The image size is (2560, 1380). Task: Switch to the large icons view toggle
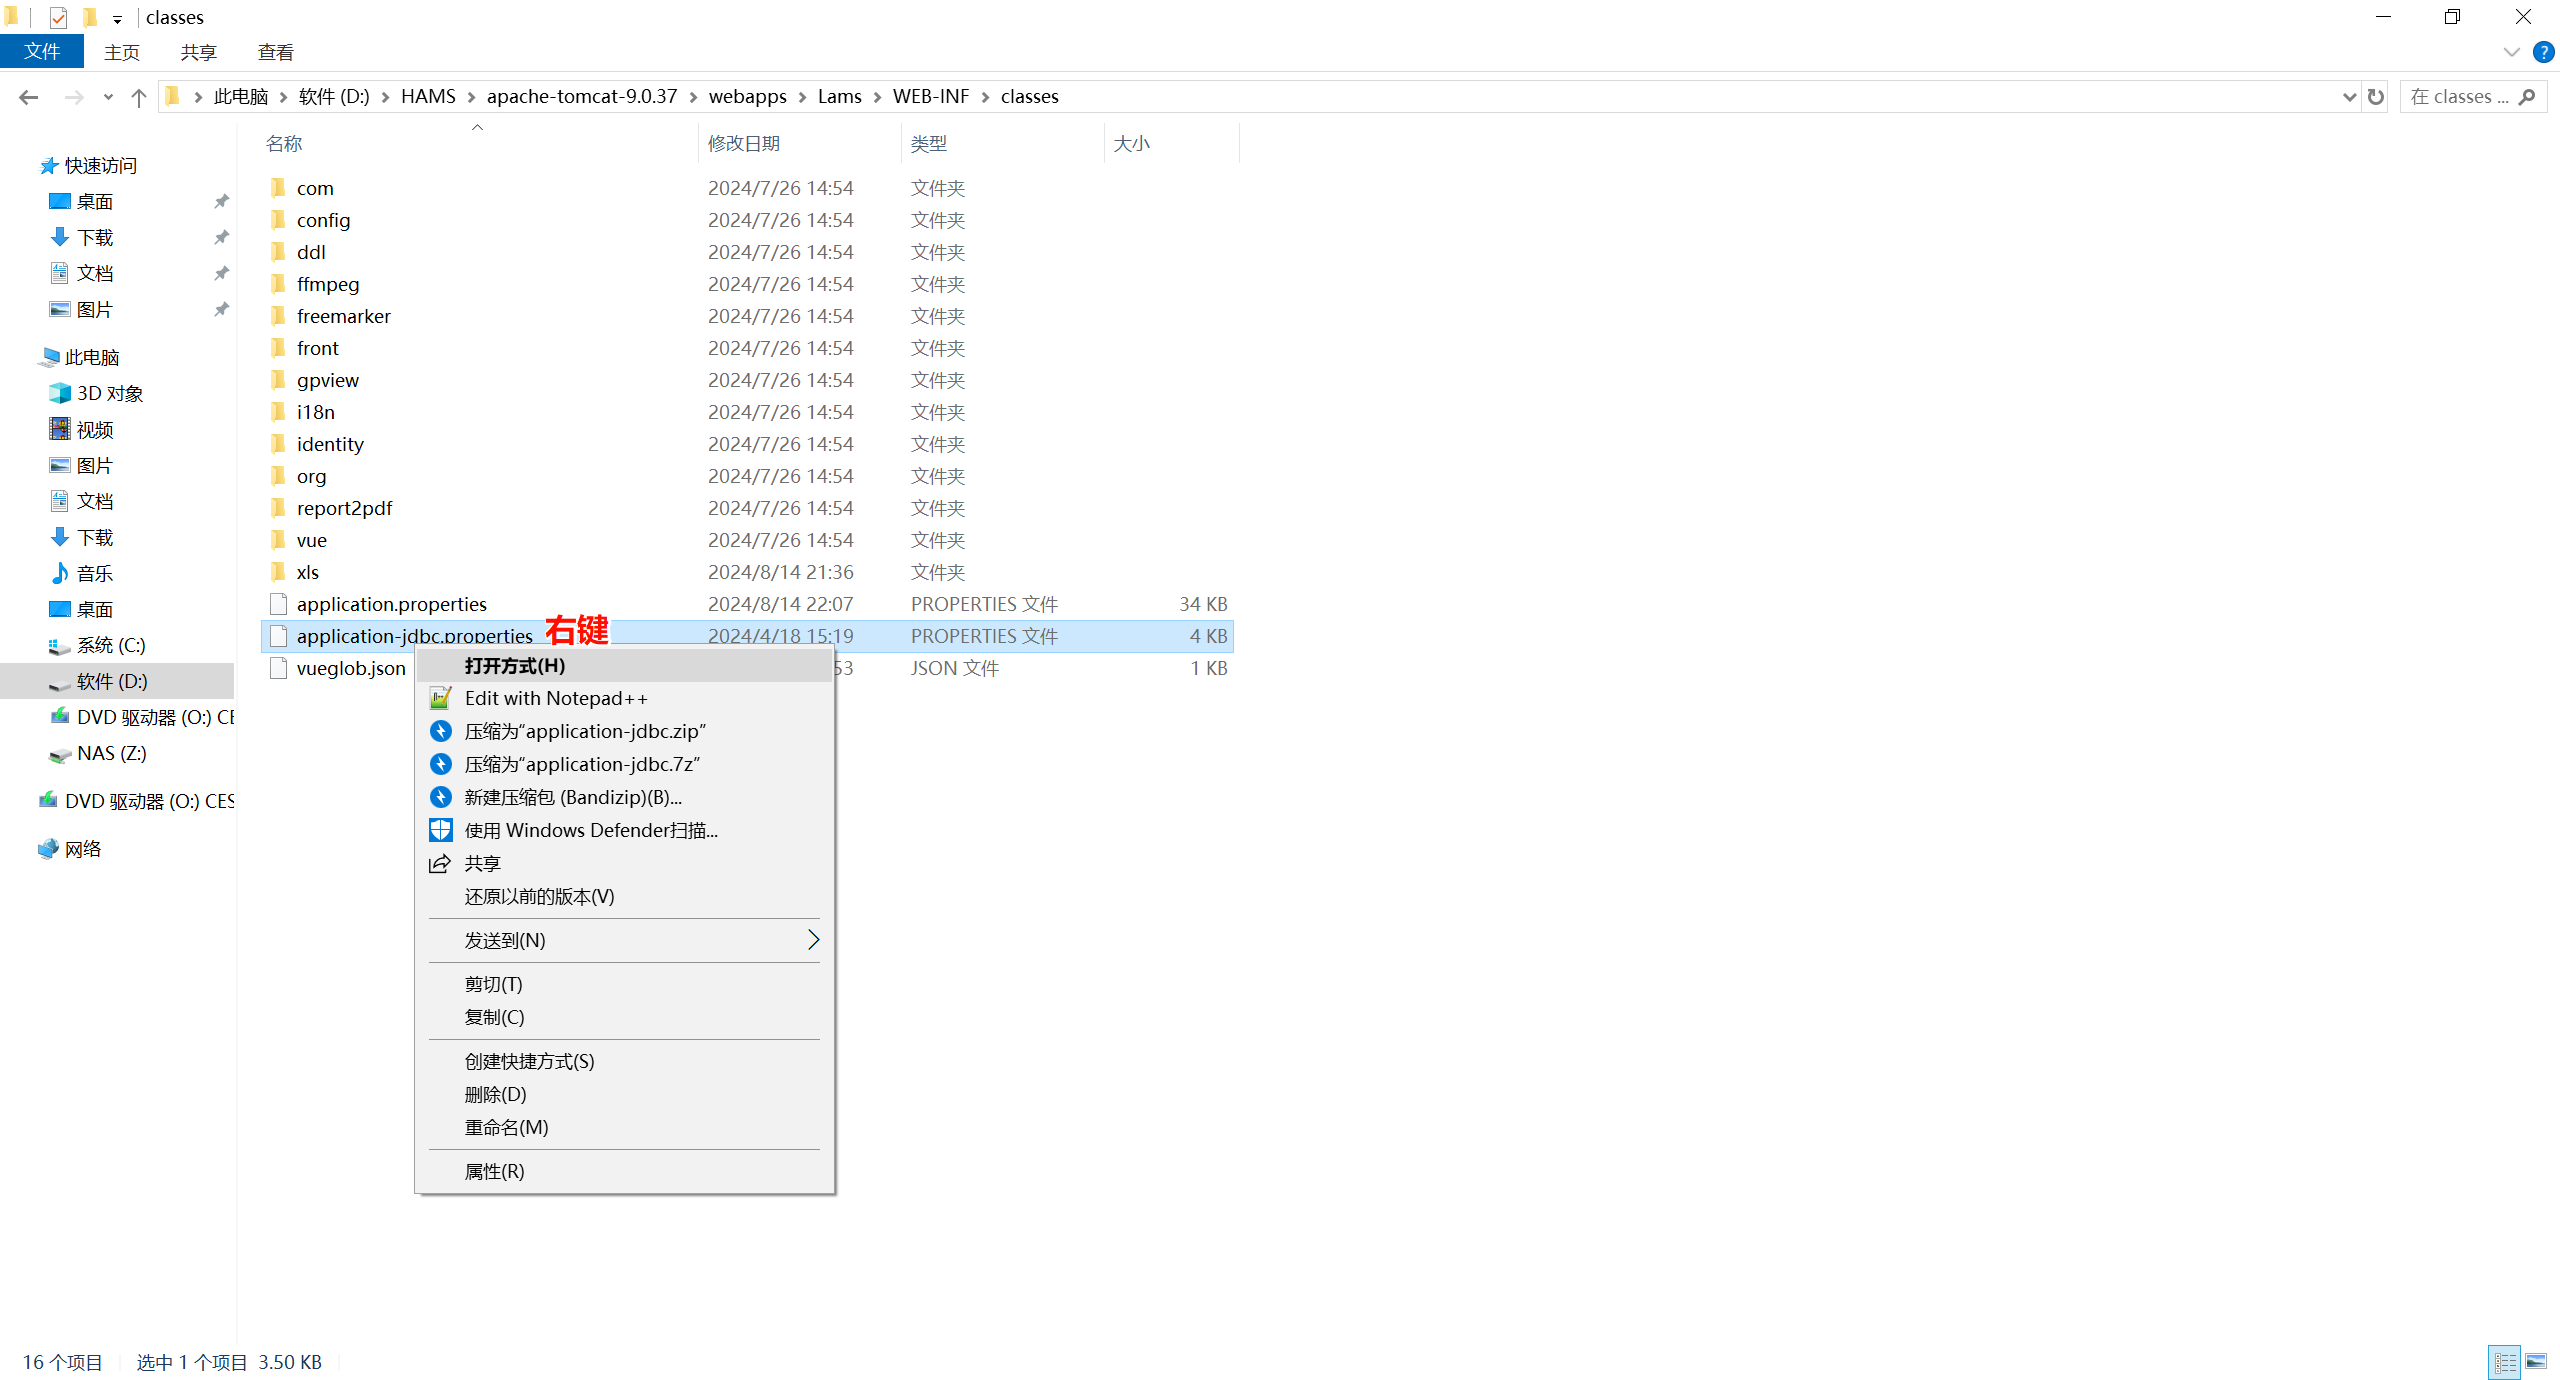(x=2536, y=1362)
